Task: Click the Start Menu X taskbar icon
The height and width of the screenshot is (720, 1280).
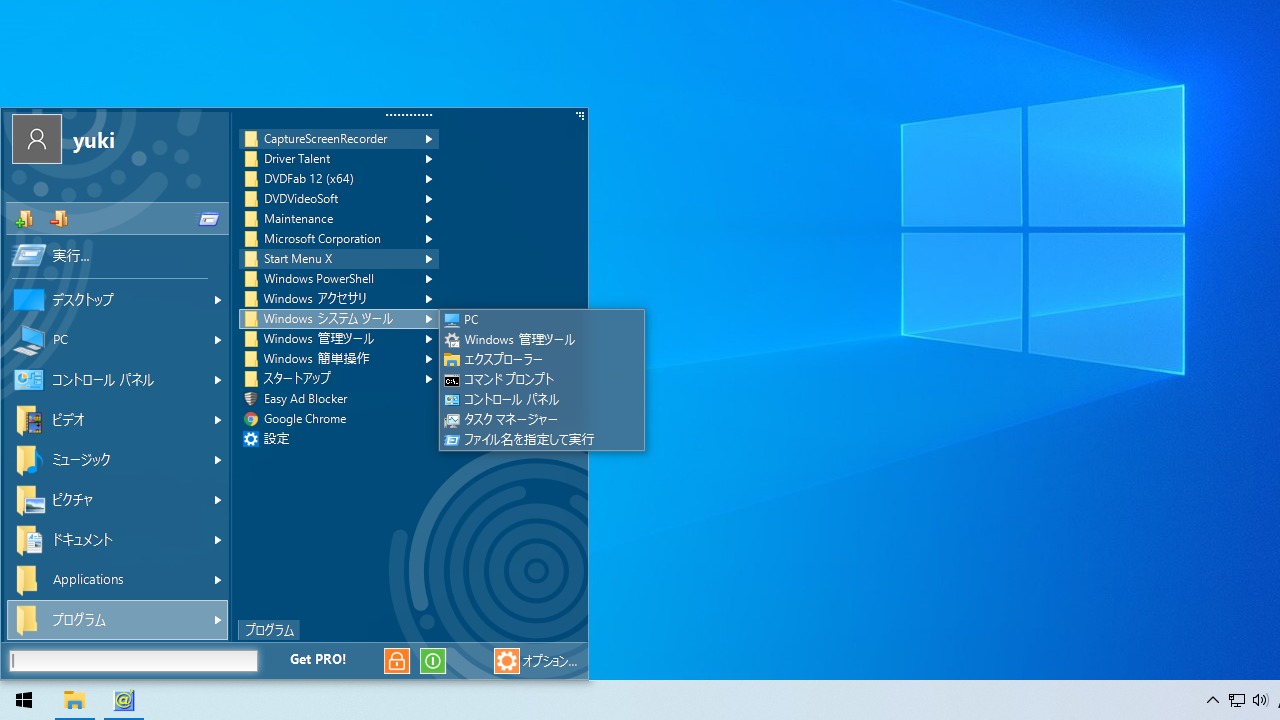Action: [x=124, y=700]
